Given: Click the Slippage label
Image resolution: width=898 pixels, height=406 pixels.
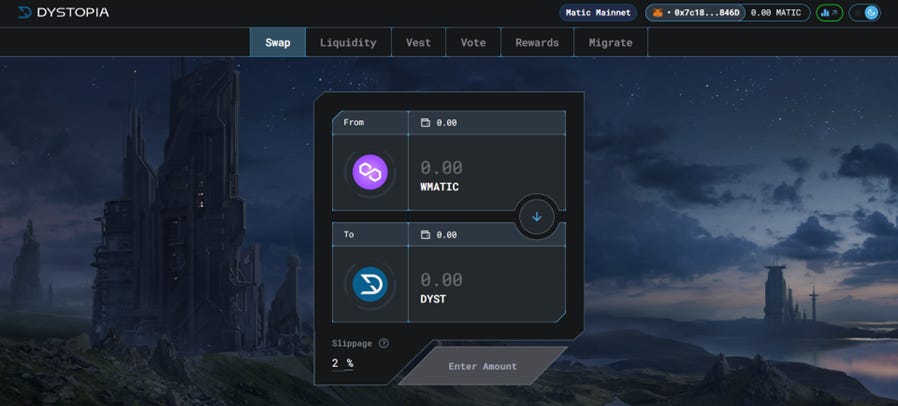Looking at the screenshot, I should 352,344.
